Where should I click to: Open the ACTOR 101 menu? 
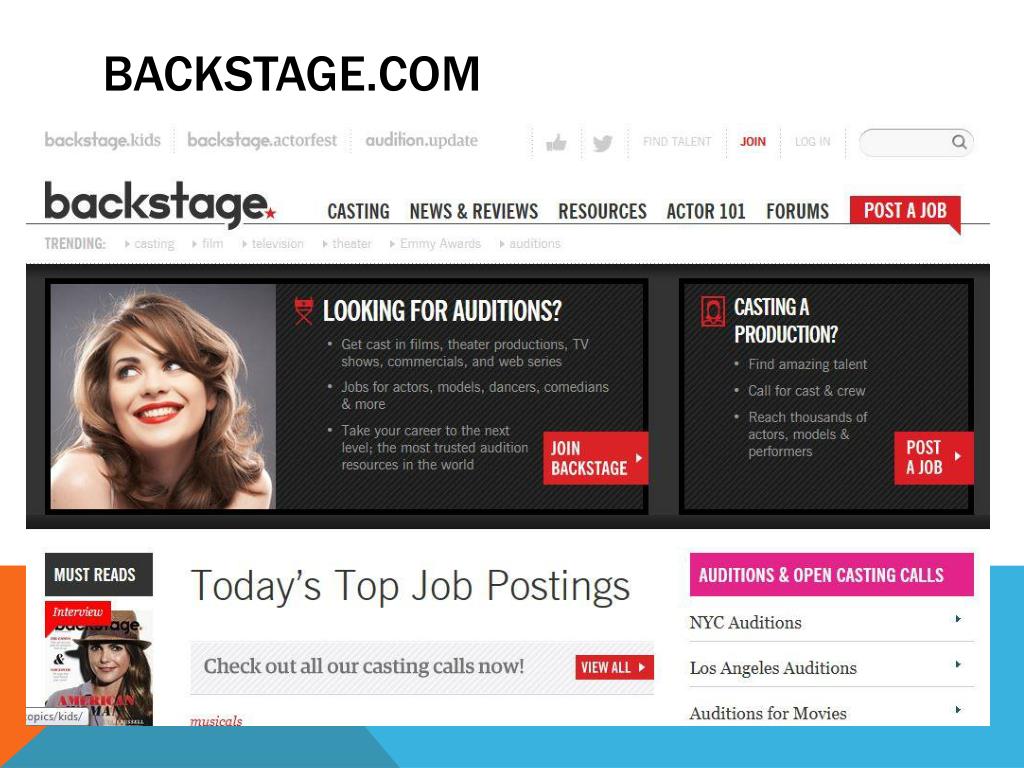click(706, 212)
